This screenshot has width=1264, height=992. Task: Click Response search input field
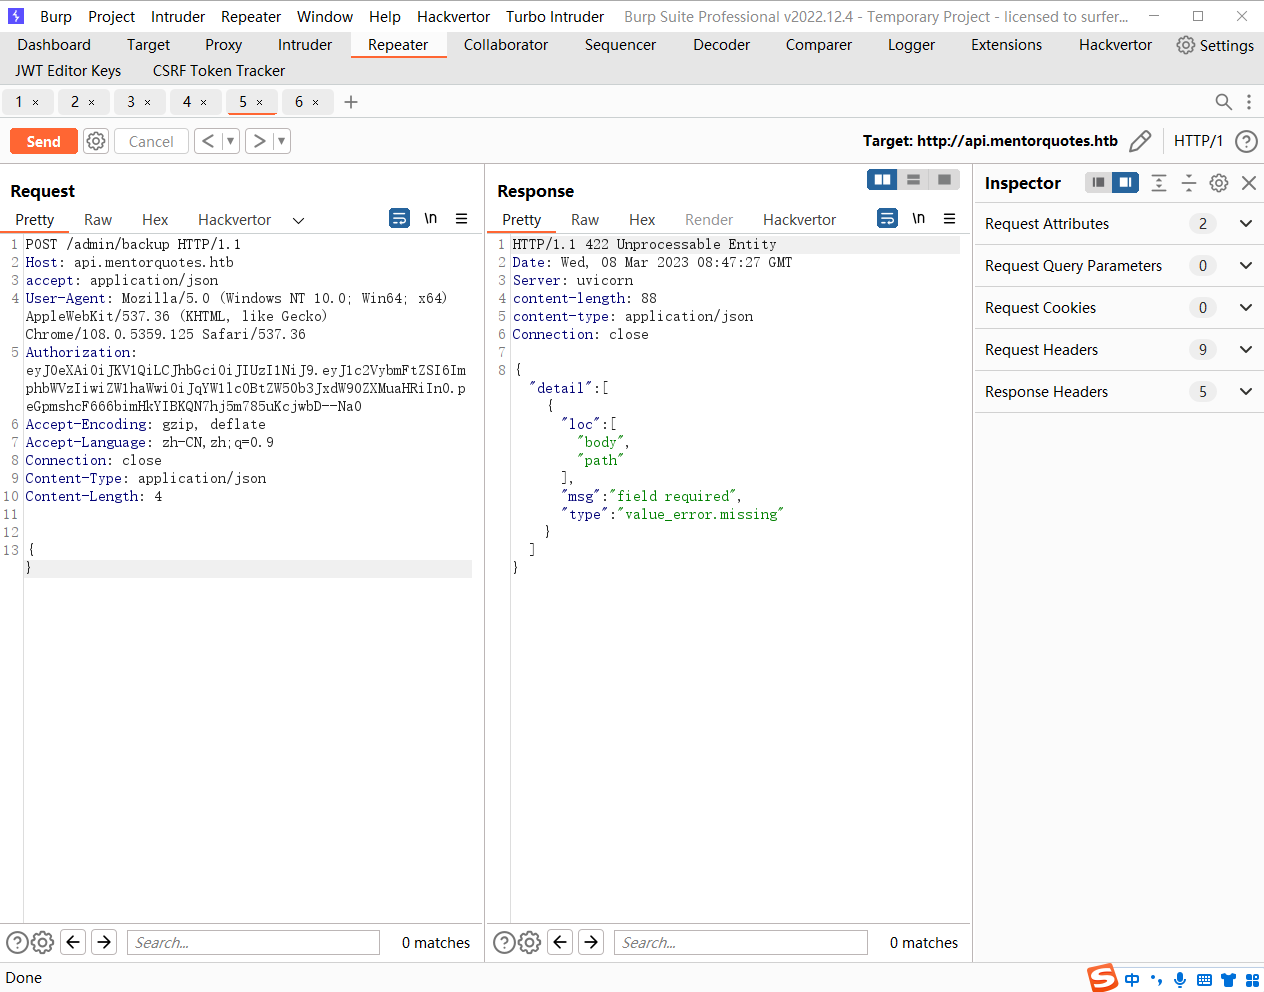click(x=741, y=942)
